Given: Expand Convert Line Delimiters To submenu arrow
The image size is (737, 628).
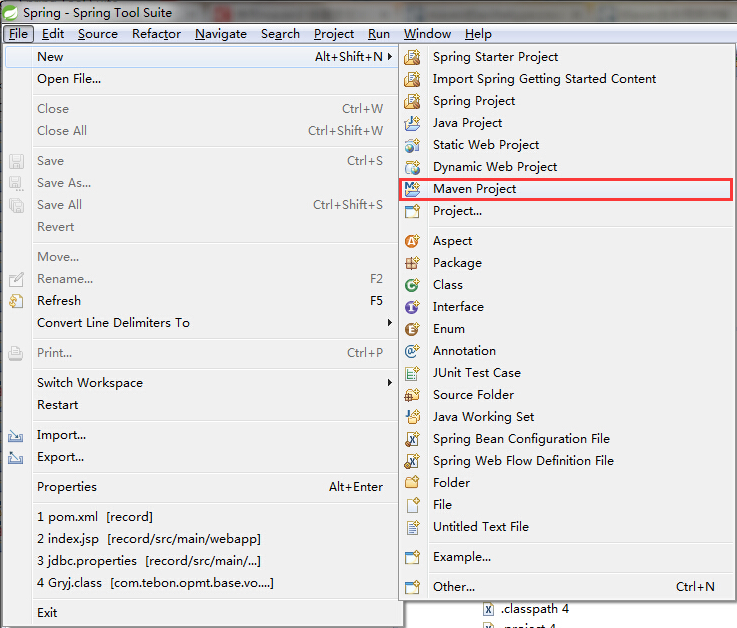Looking at the screenshot, I should [390, 322].
